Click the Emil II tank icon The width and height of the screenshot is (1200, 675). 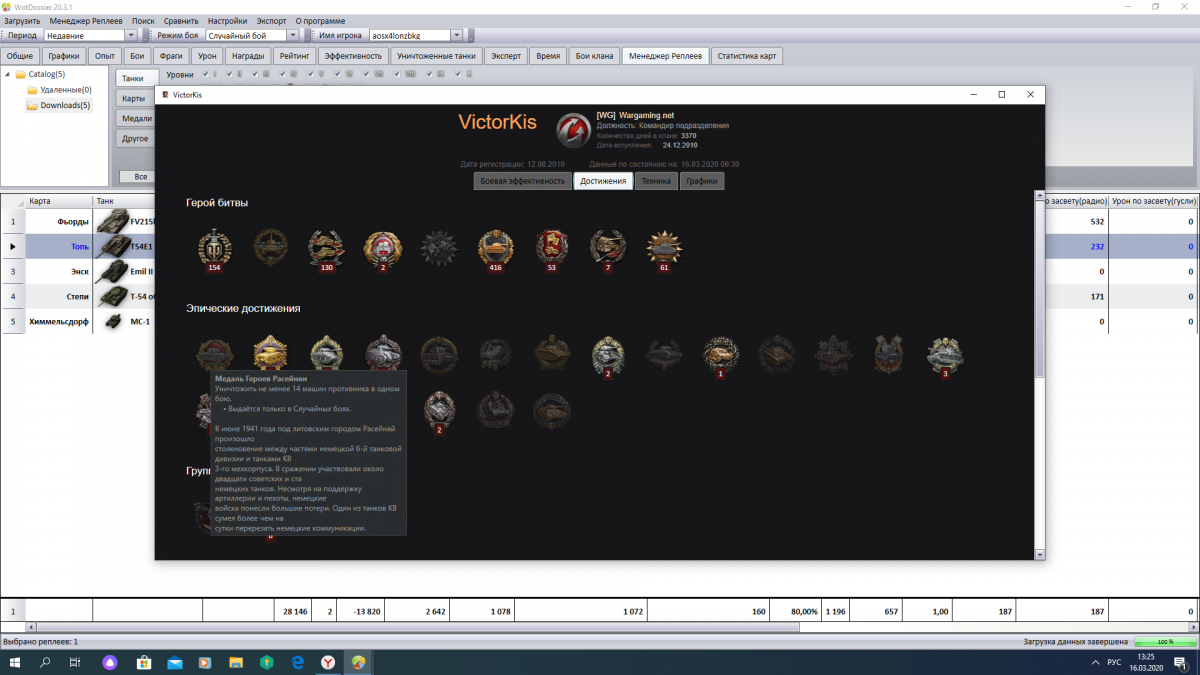pyautogui.click(x=111, y=271)
